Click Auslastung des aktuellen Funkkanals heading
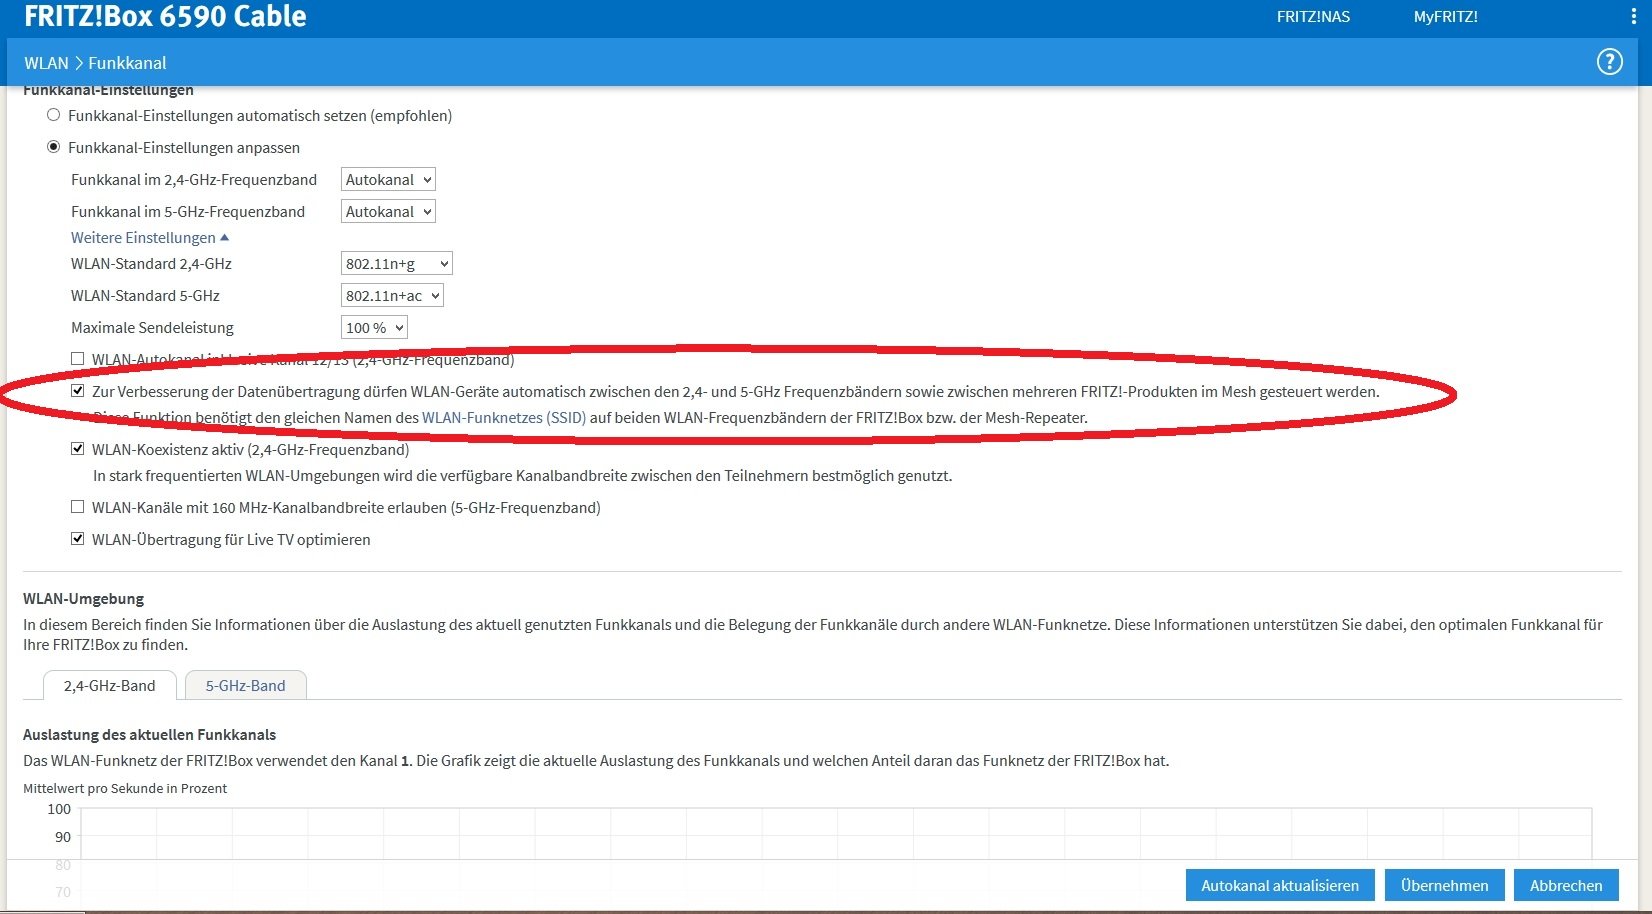This screenshot has width=1652, height=914. [150, 735]
